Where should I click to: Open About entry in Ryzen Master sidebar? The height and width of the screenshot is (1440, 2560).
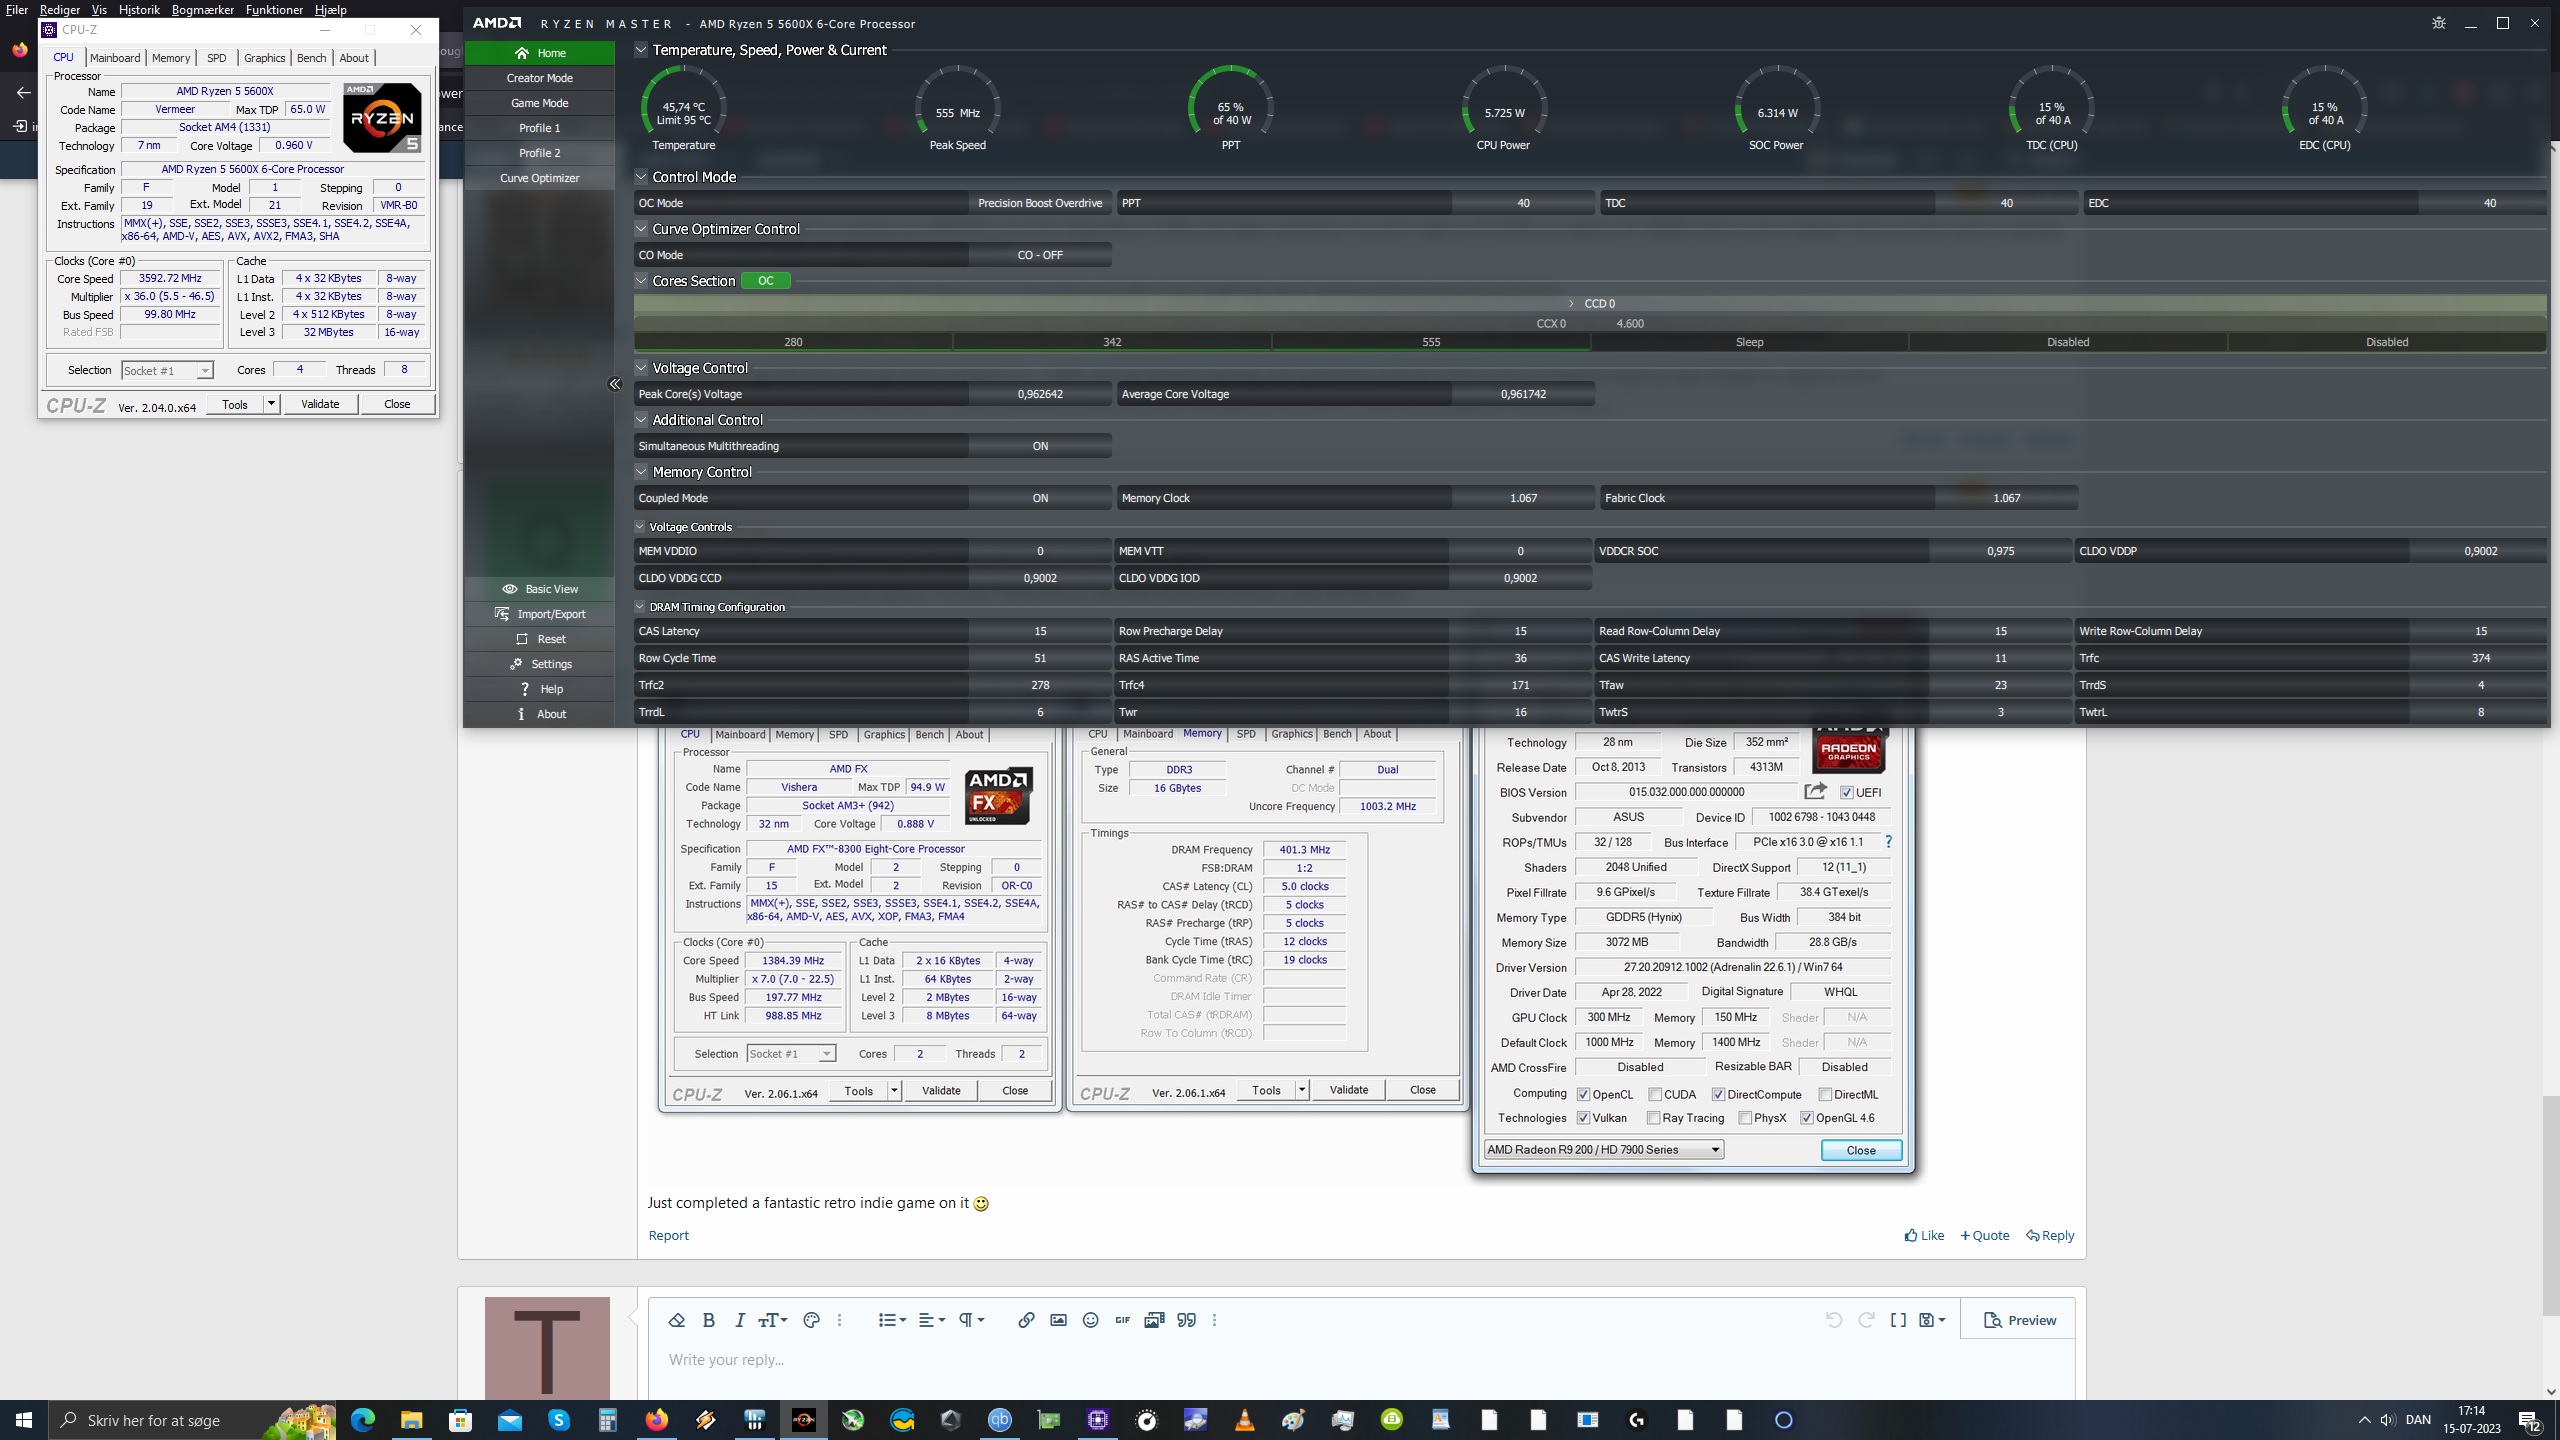point(539,714)
